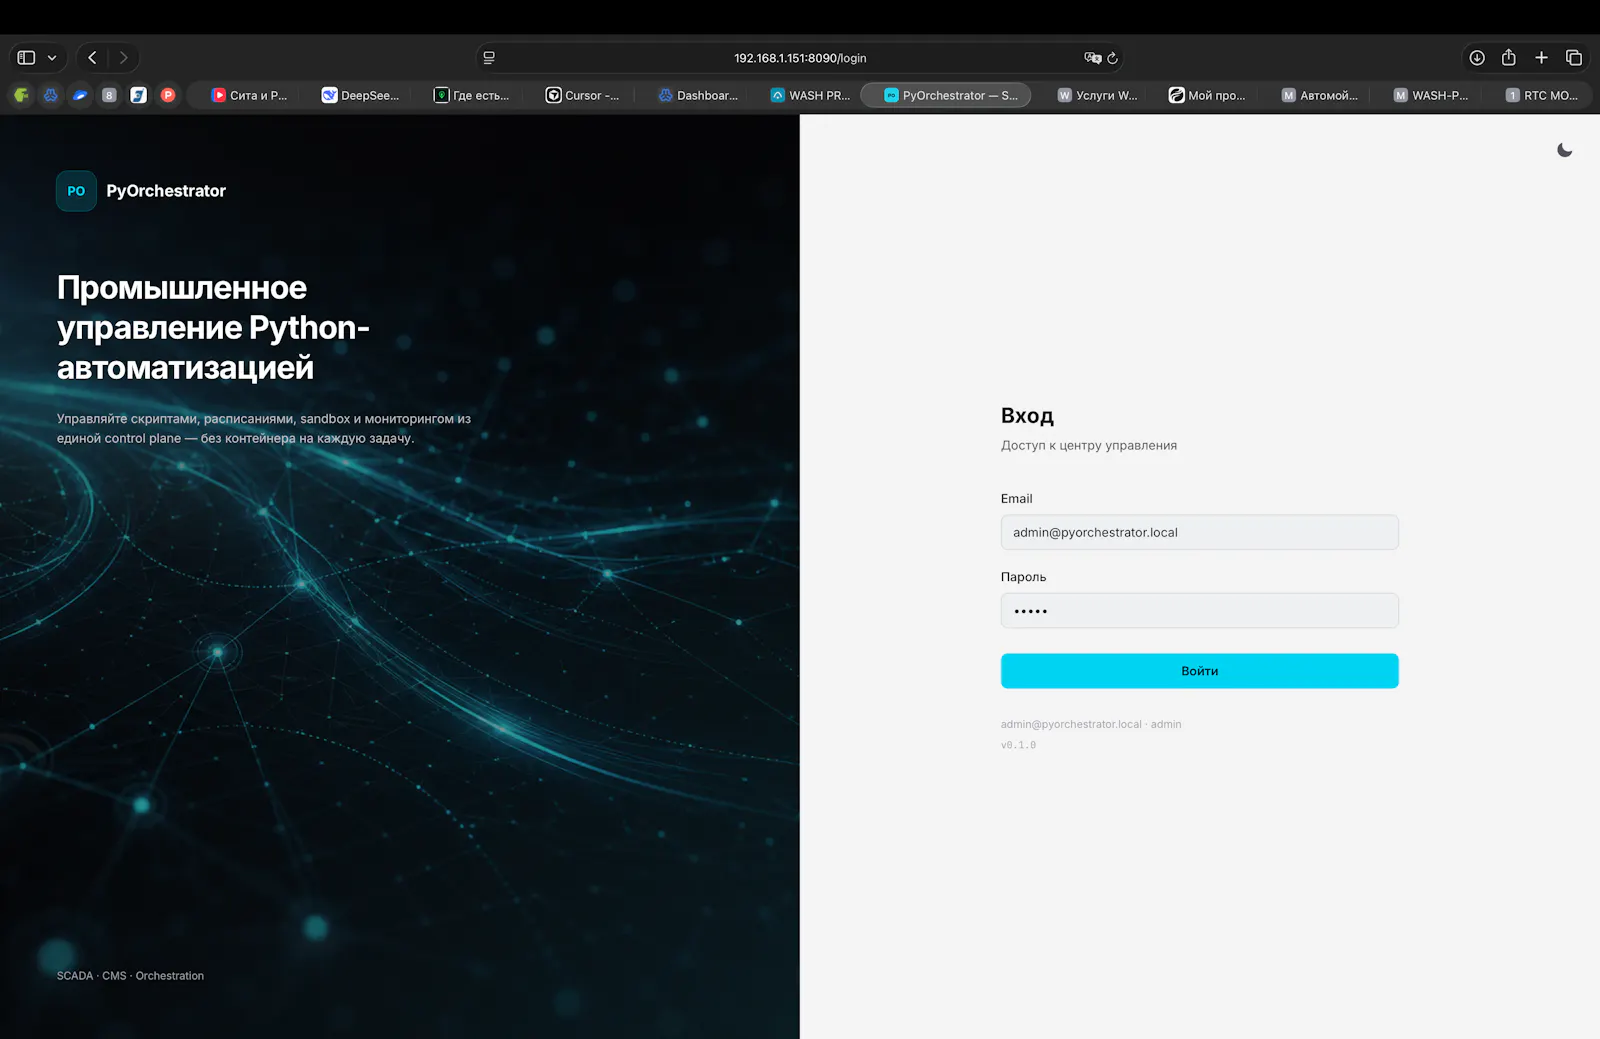Click 'Доступ к центру управления' subtitle
This screenshot has width=1600, height=1039.
click(x=1089, y=445)
